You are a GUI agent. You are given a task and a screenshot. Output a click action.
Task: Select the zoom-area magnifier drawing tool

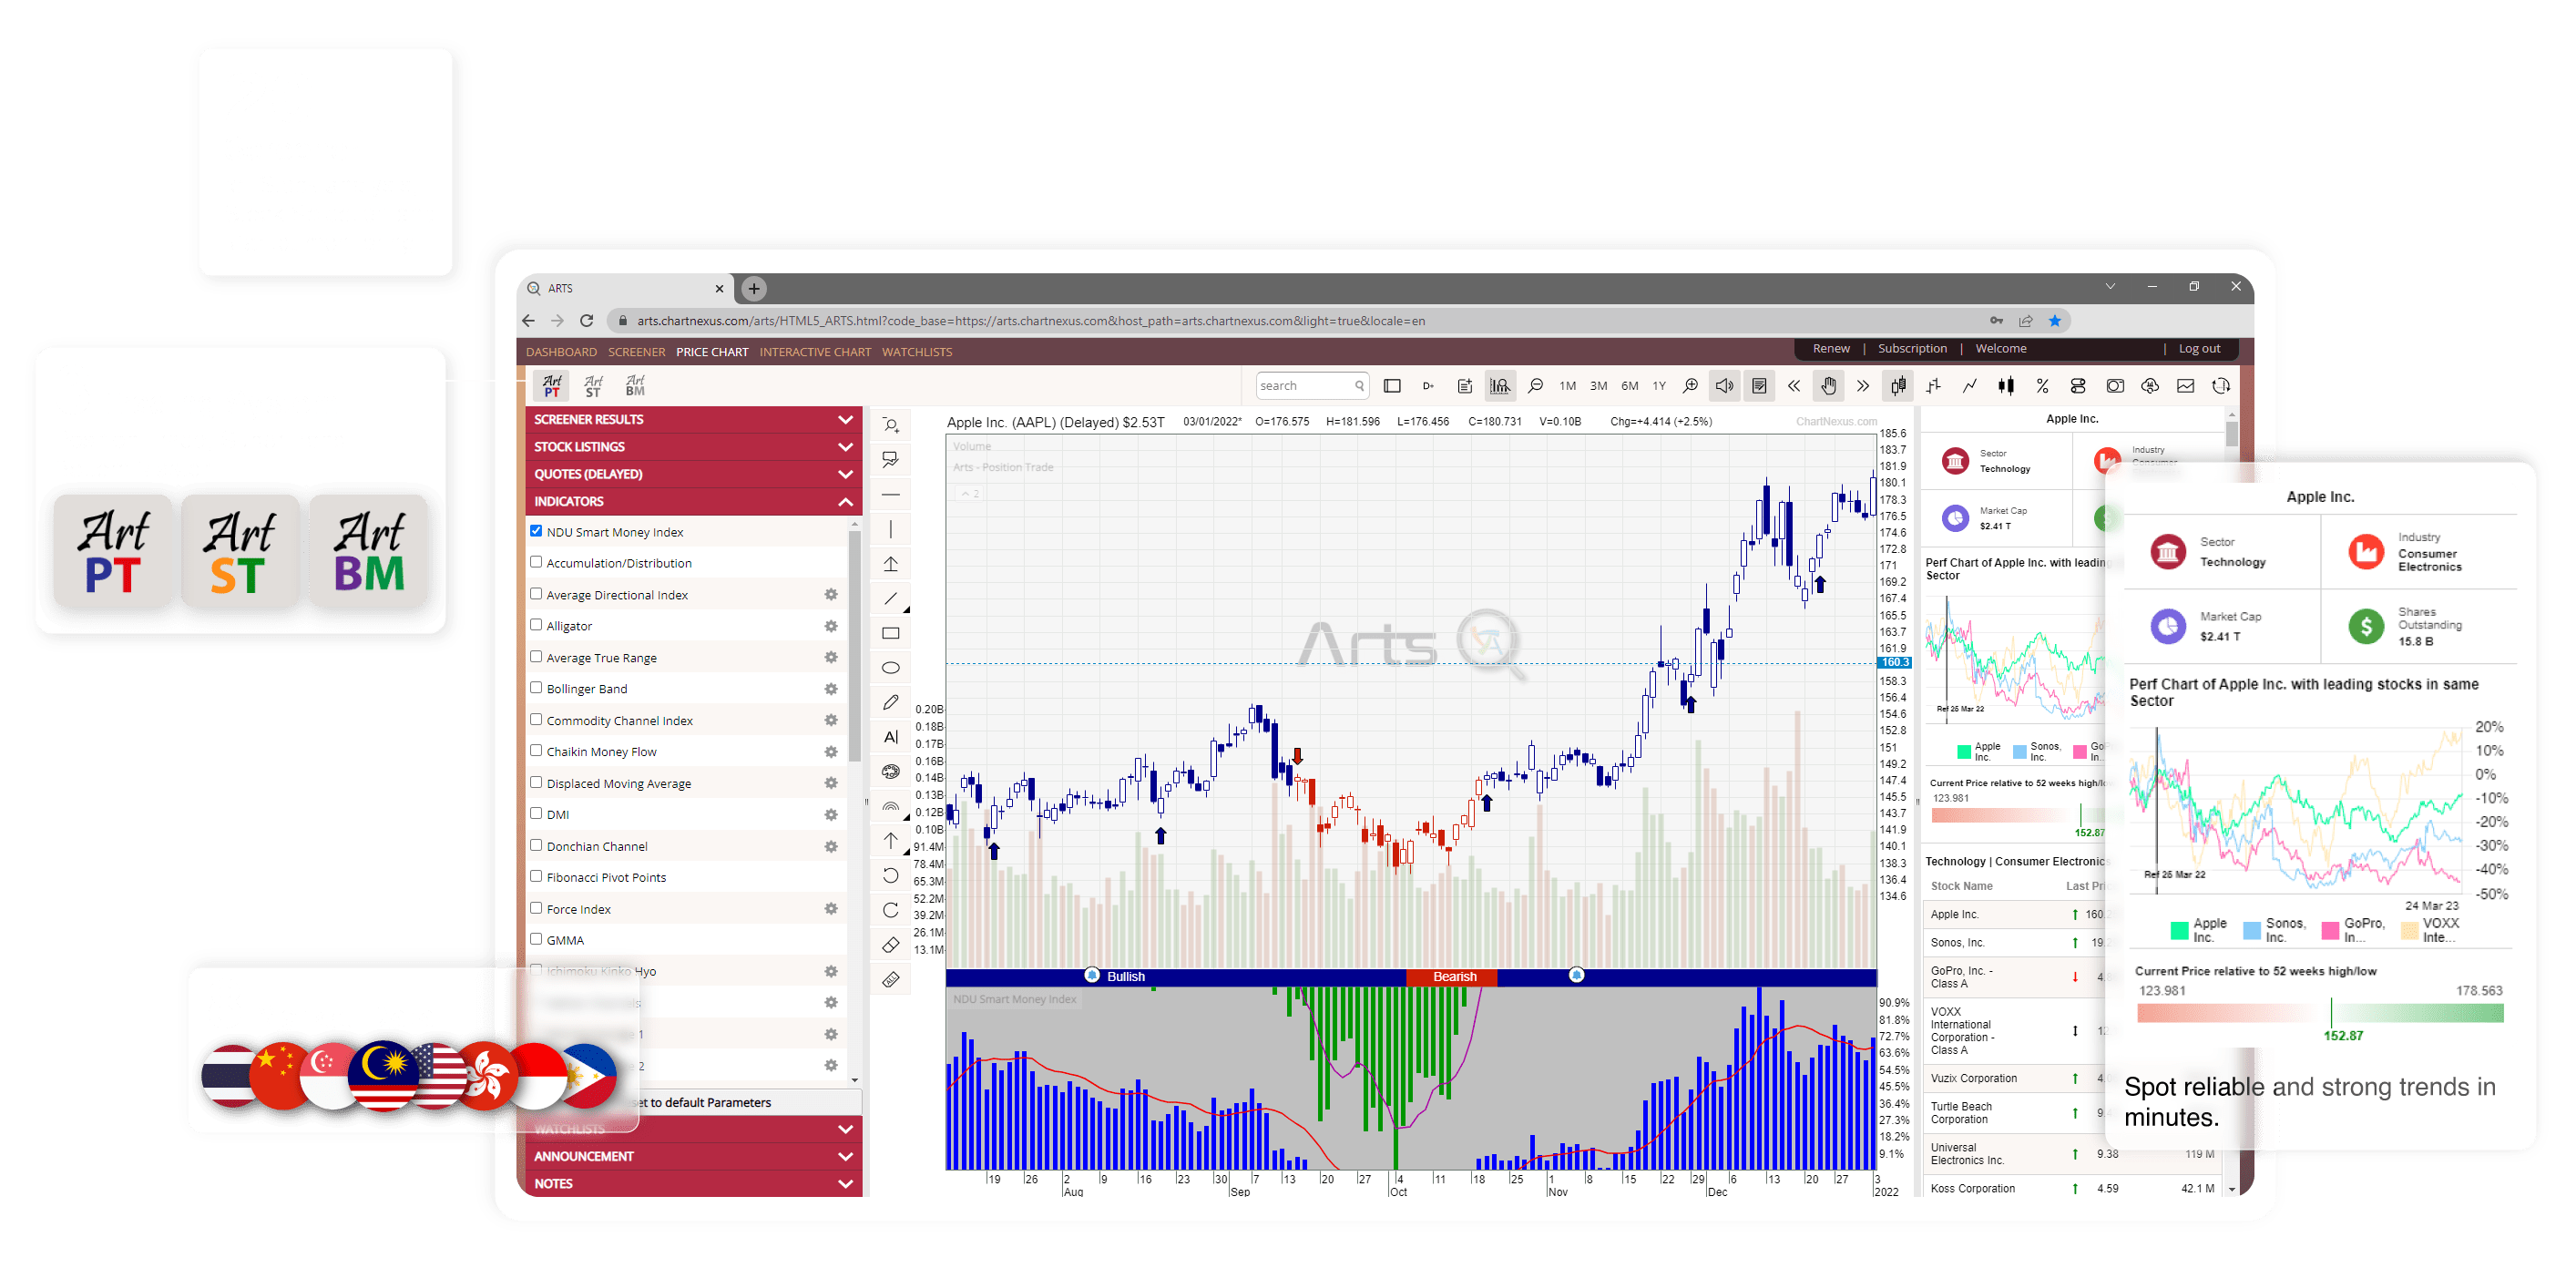pos(891,426)
